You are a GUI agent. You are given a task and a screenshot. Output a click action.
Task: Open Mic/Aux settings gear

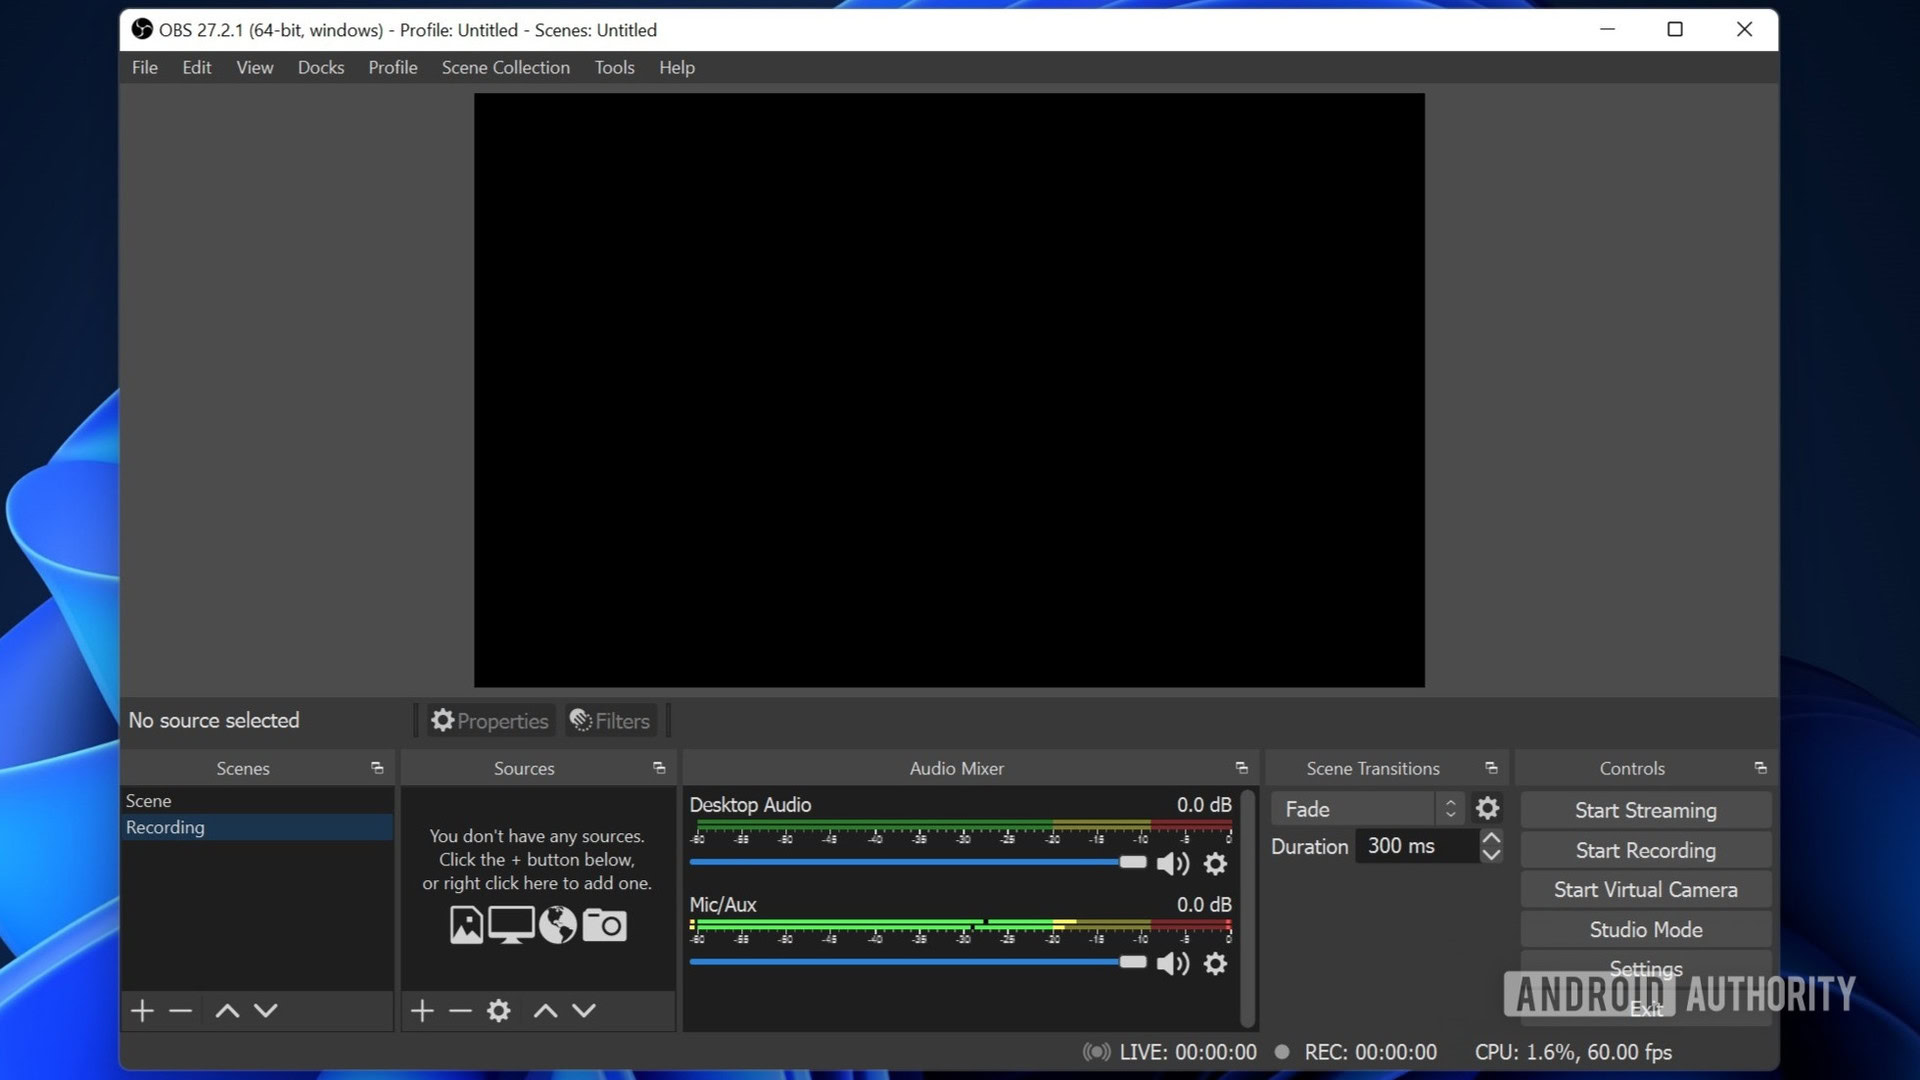(1215, 964)
